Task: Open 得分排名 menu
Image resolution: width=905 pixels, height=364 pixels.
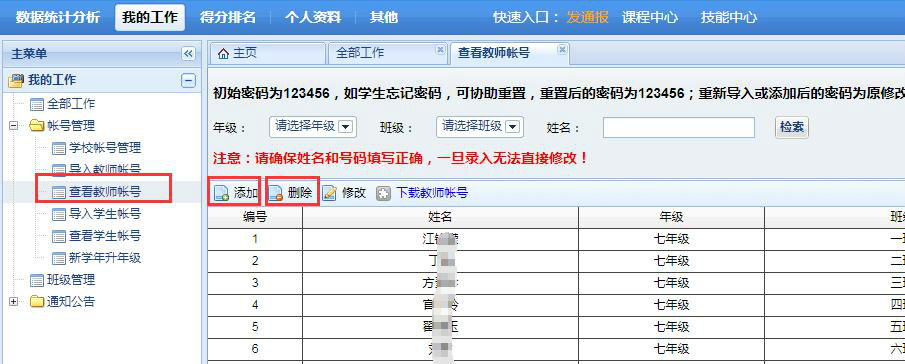Action: pos(227,17)
